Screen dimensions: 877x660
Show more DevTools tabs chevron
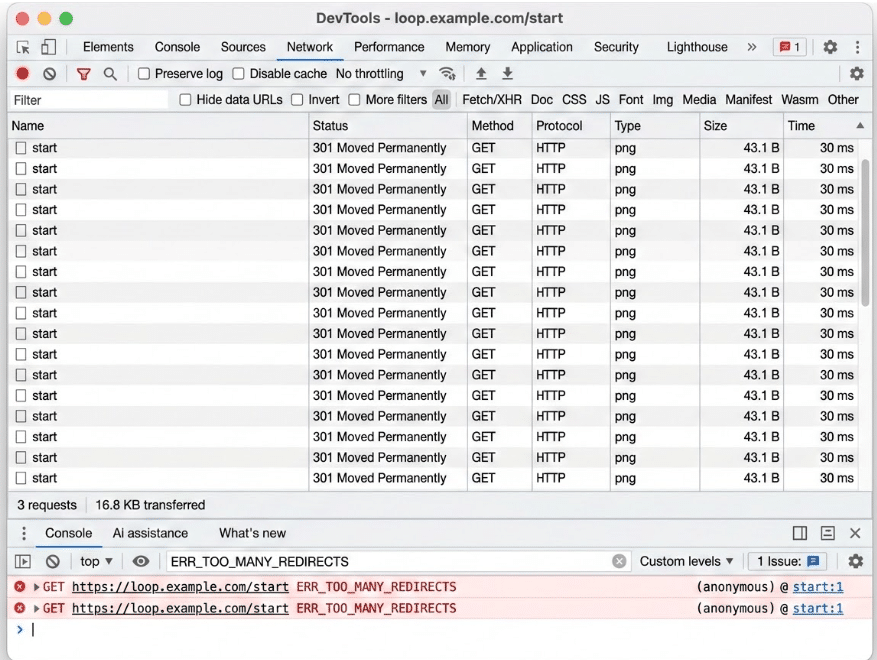coord(752,47)
